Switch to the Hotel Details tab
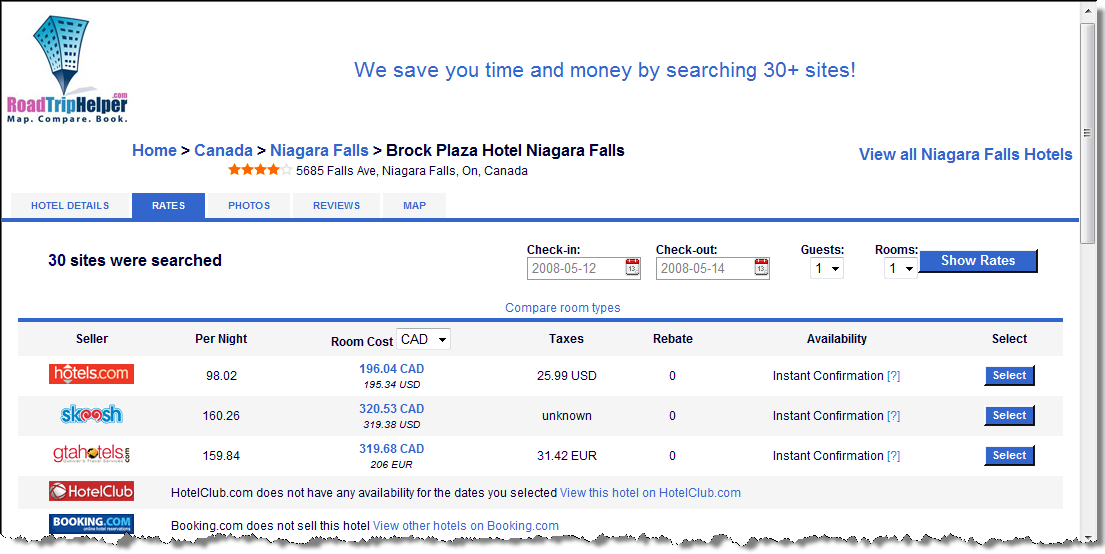Screen dimensions: 1105x554 pyautogui.click(x=70, y=206)
